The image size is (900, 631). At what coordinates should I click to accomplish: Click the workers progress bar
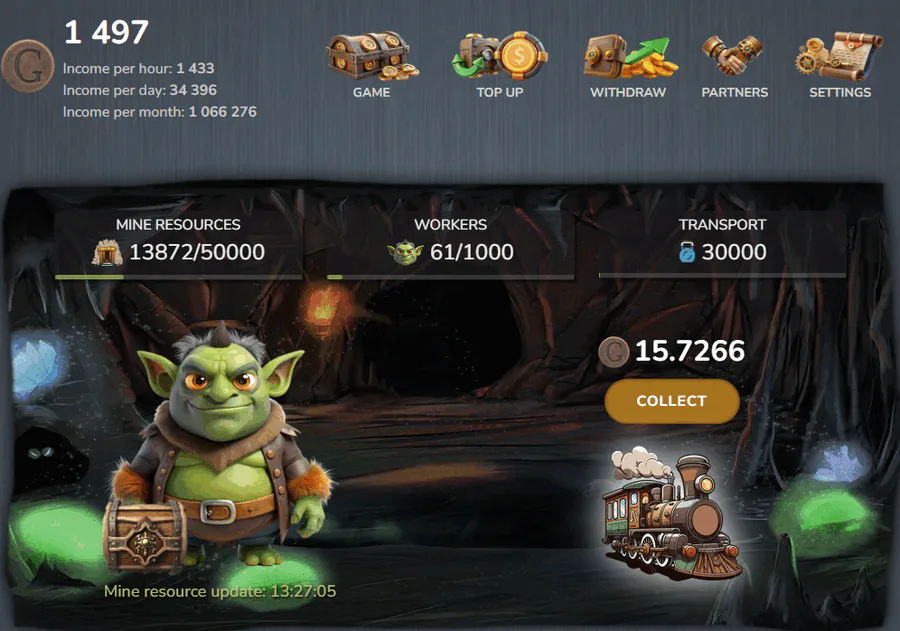pyautogui.click(x=451, y=277)
